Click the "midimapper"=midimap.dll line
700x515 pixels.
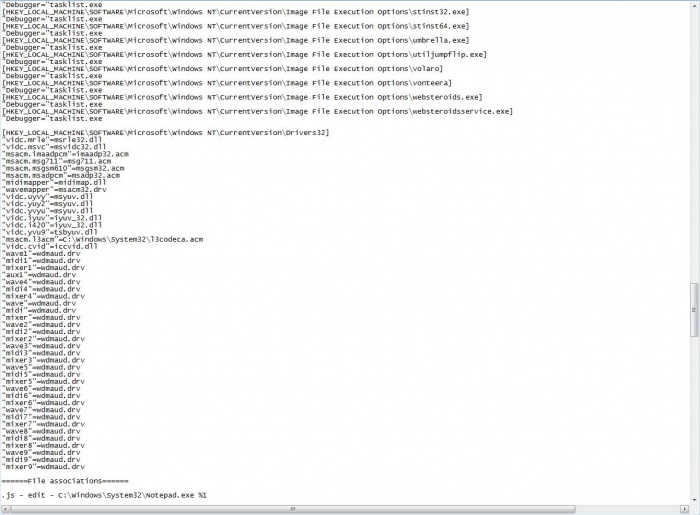coord(54,183)
